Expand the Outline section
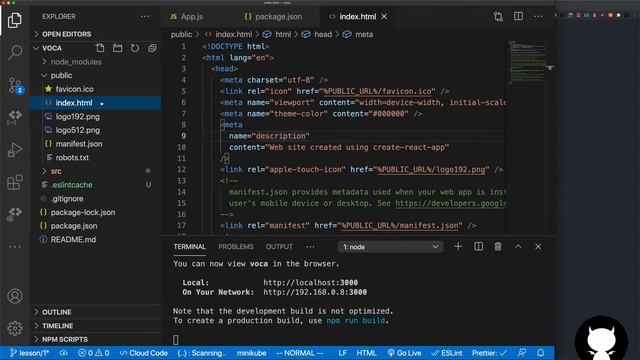This screenshot has width=640, height=360. [96, 312]
